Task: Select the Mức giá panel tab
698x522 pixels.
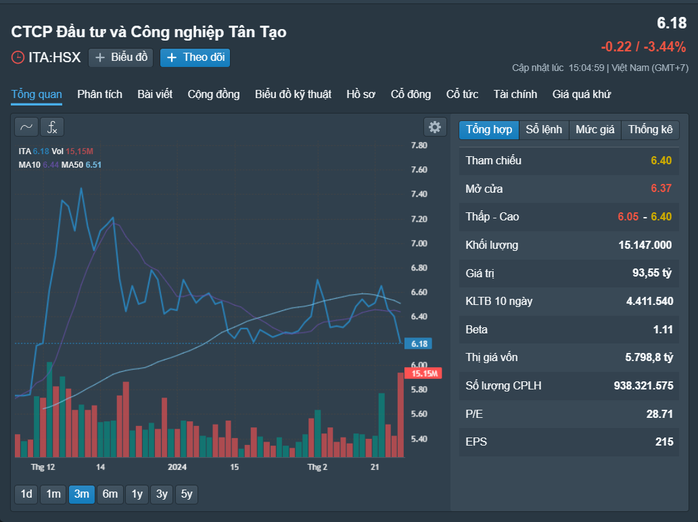Action: 595,129
